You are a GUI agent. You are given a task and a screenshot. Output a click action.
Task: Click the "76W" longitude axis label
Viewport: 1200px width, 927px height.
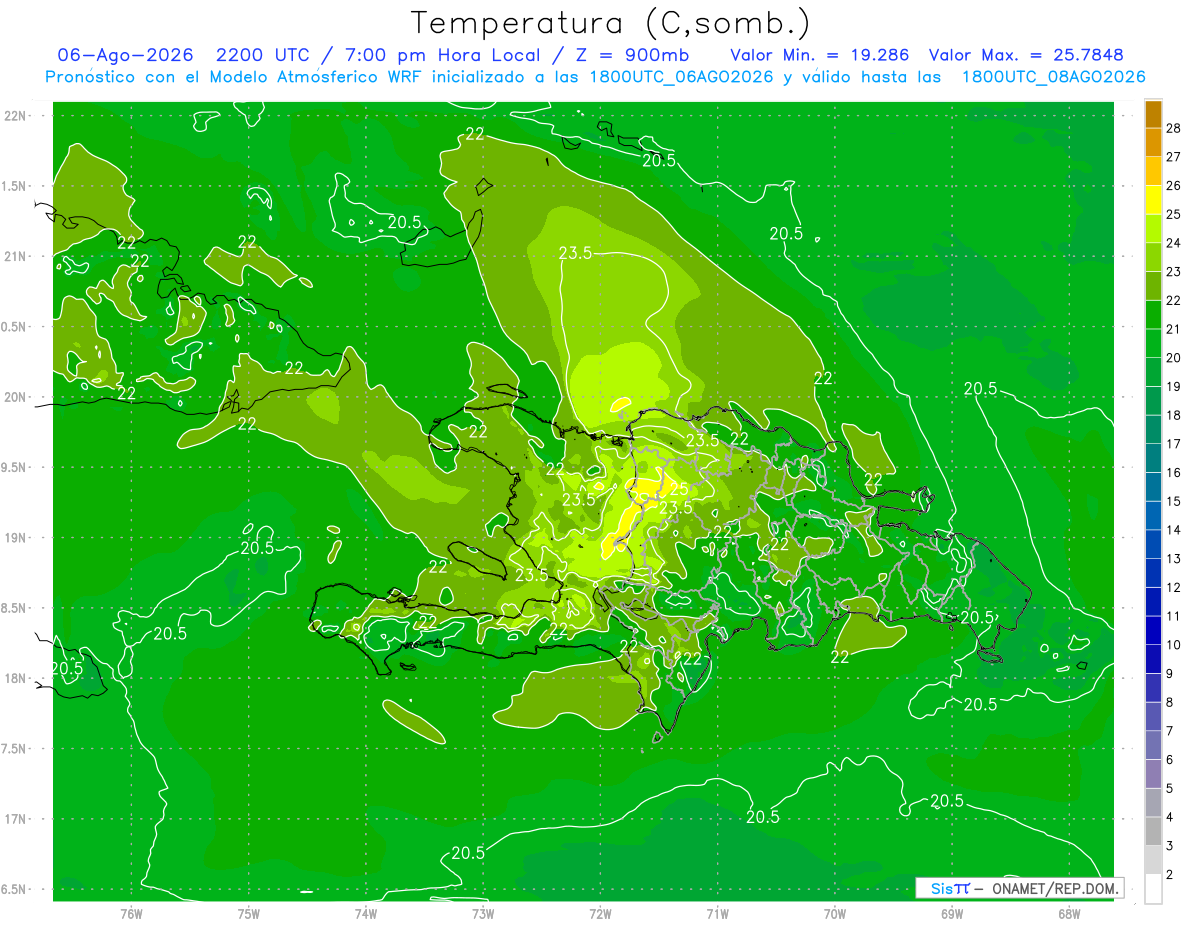pyautogui.click(x=131, y=914)
